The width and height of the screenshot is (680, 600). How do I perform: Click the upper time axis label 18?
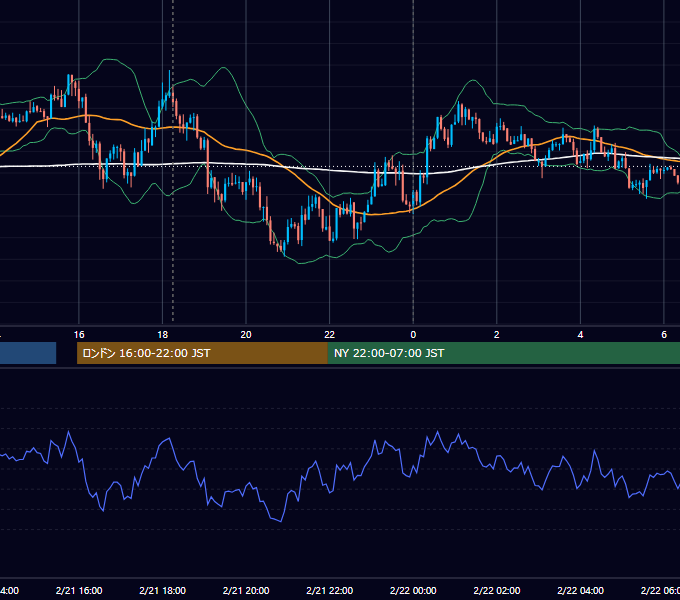coord(163,335)
